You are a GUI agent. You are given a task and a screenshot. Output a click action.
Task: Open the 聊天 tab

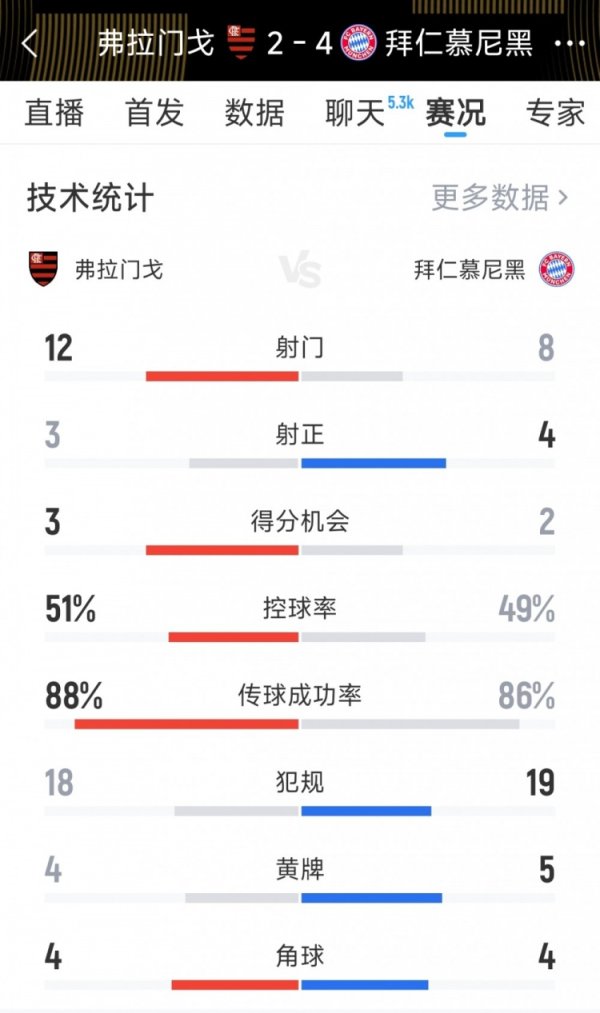355,113
